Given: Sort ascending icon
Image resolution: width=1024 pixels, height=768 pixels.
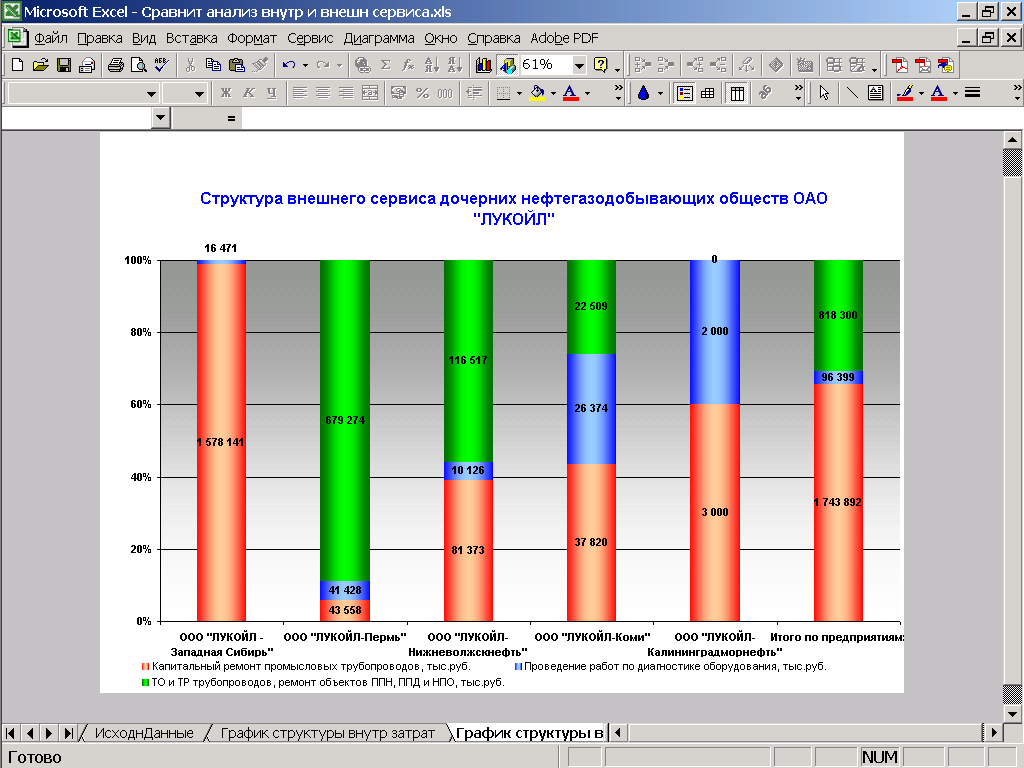Looking at the screenshot, I should coord(432,65).
